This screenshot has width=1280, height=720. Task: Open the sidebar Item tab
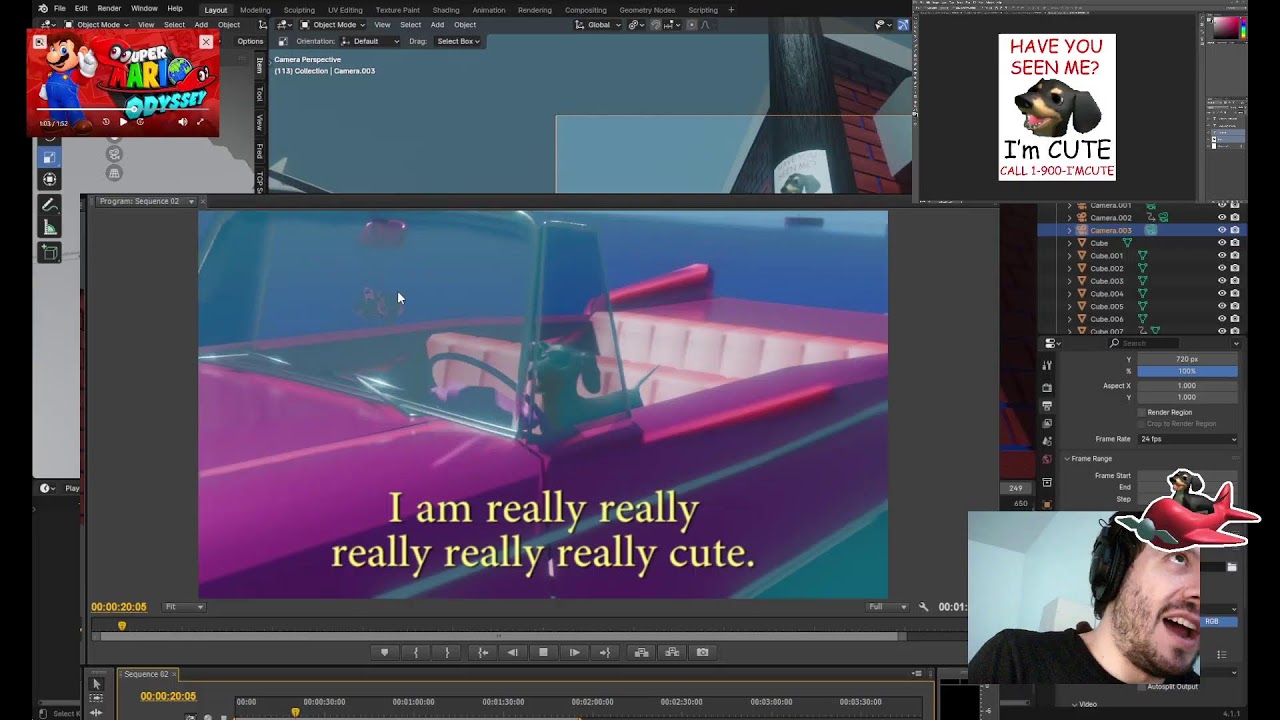(260, 65)
